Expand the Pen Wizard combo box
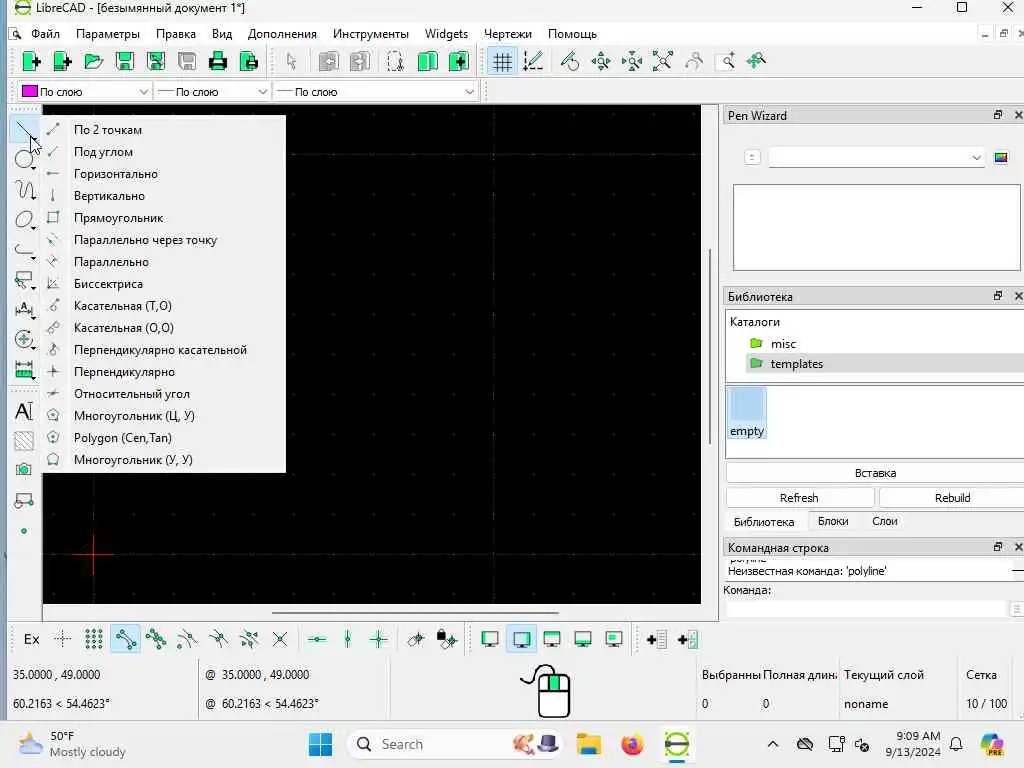Screen dimensions: 1024x768 (876, 157)
